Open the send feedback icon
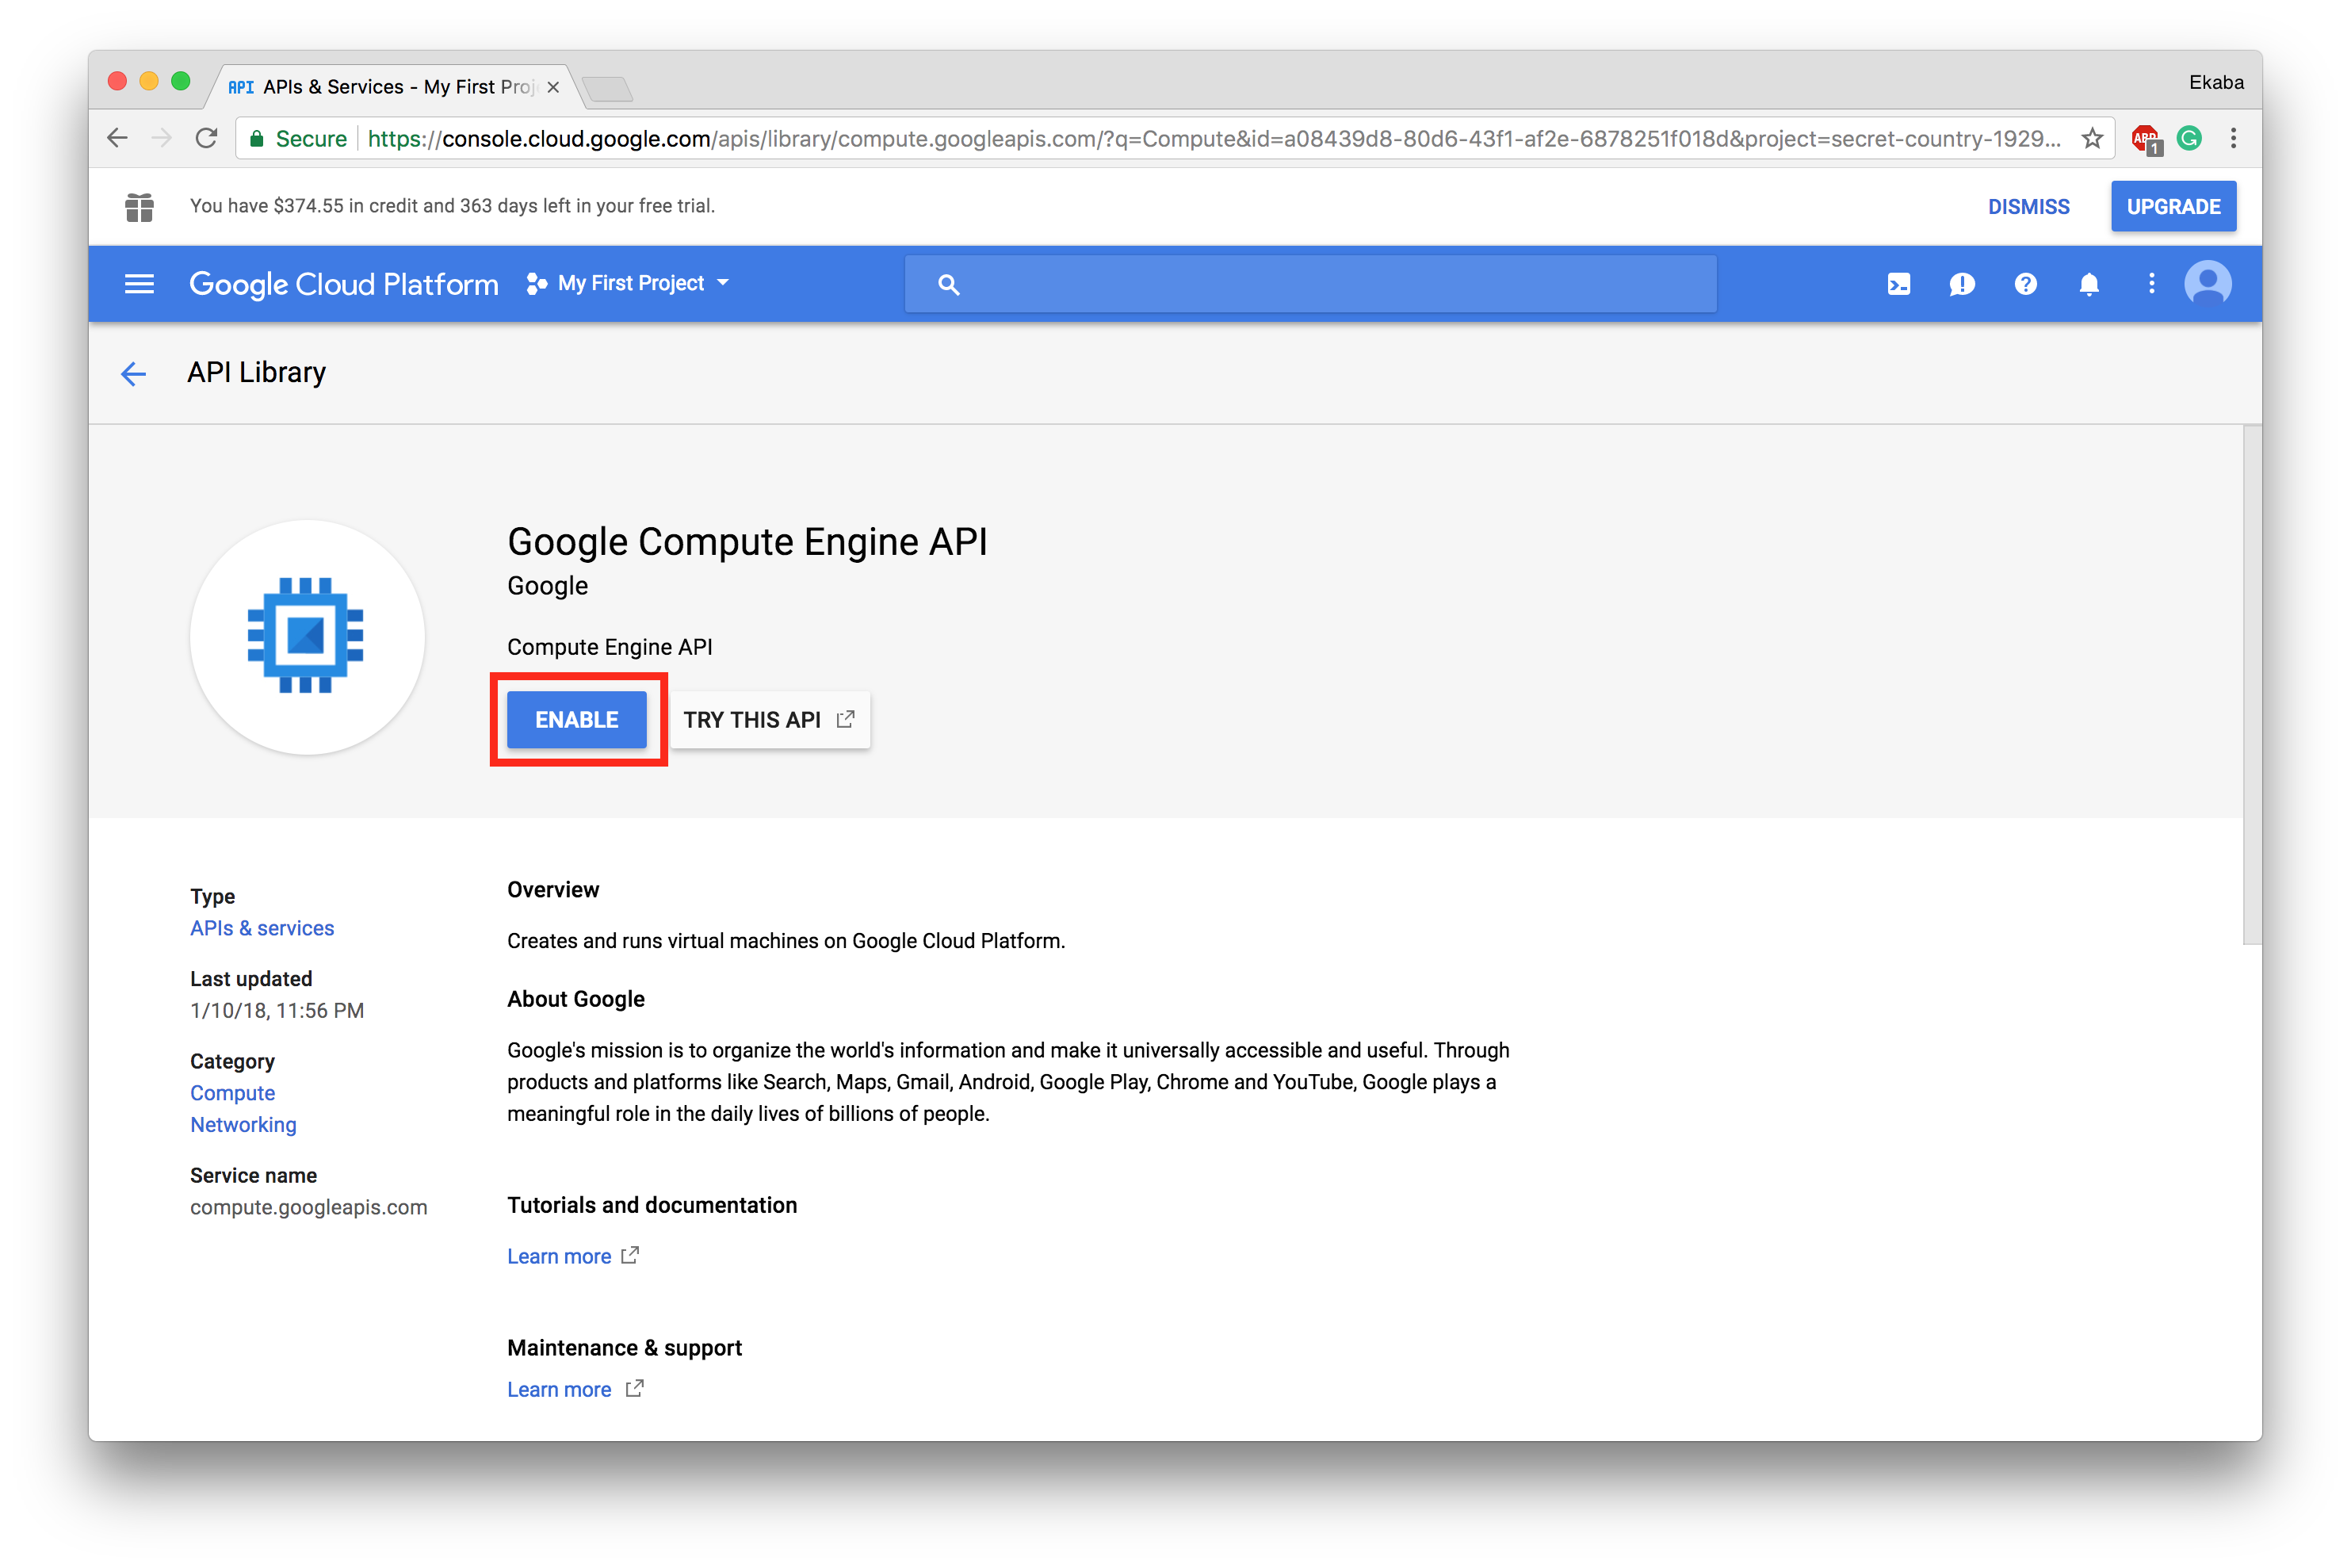This screenshot has height=1568, width=2351. click(1961, 284)
